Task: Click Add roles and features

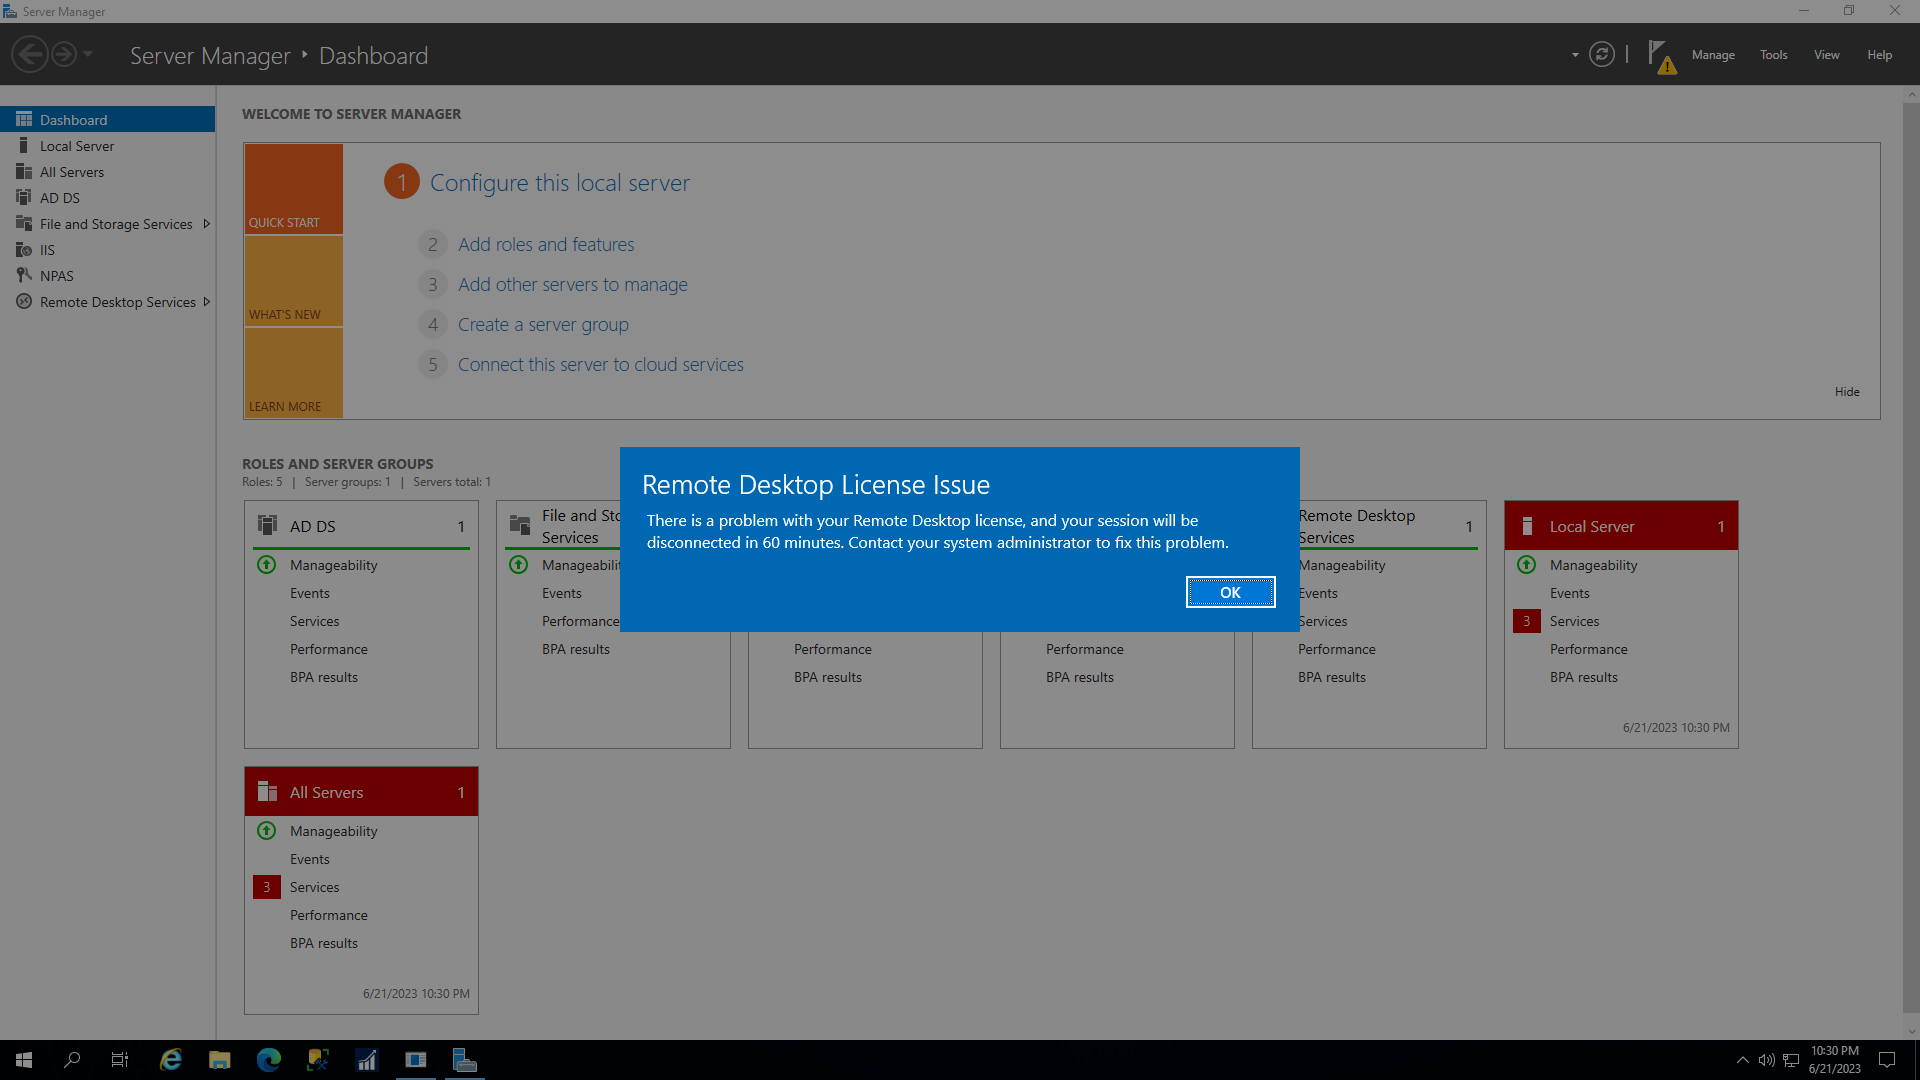Action: 545,244
